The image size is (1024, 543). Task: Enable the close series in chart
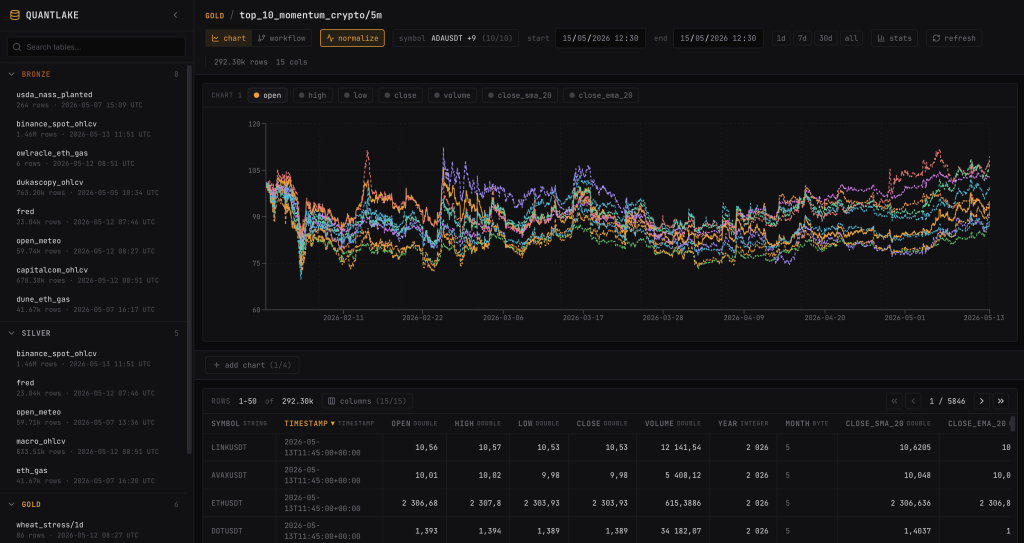(x=400, y=95)
